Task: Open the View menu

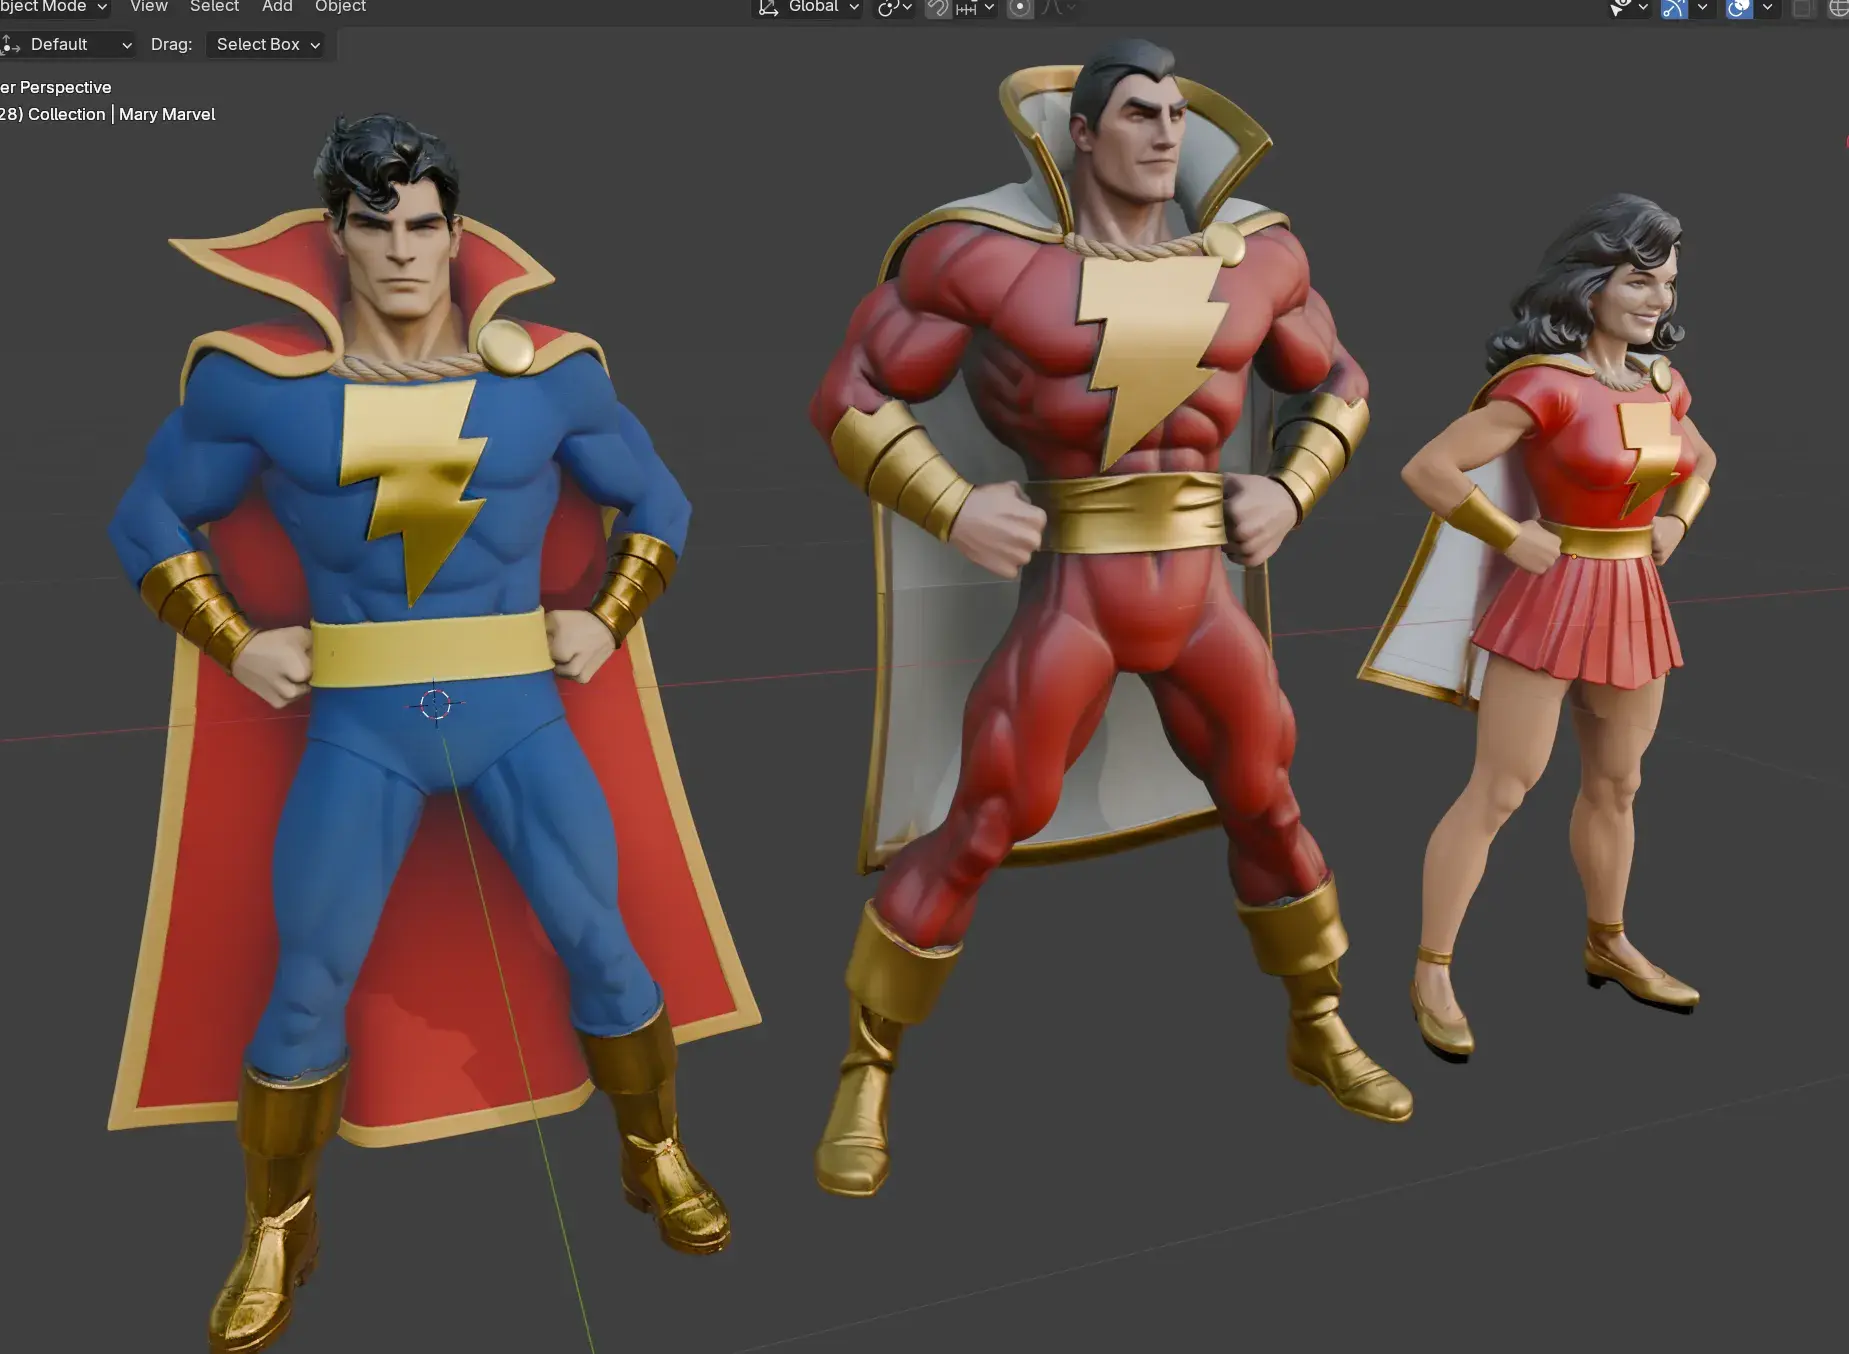Action: [149, 6]
